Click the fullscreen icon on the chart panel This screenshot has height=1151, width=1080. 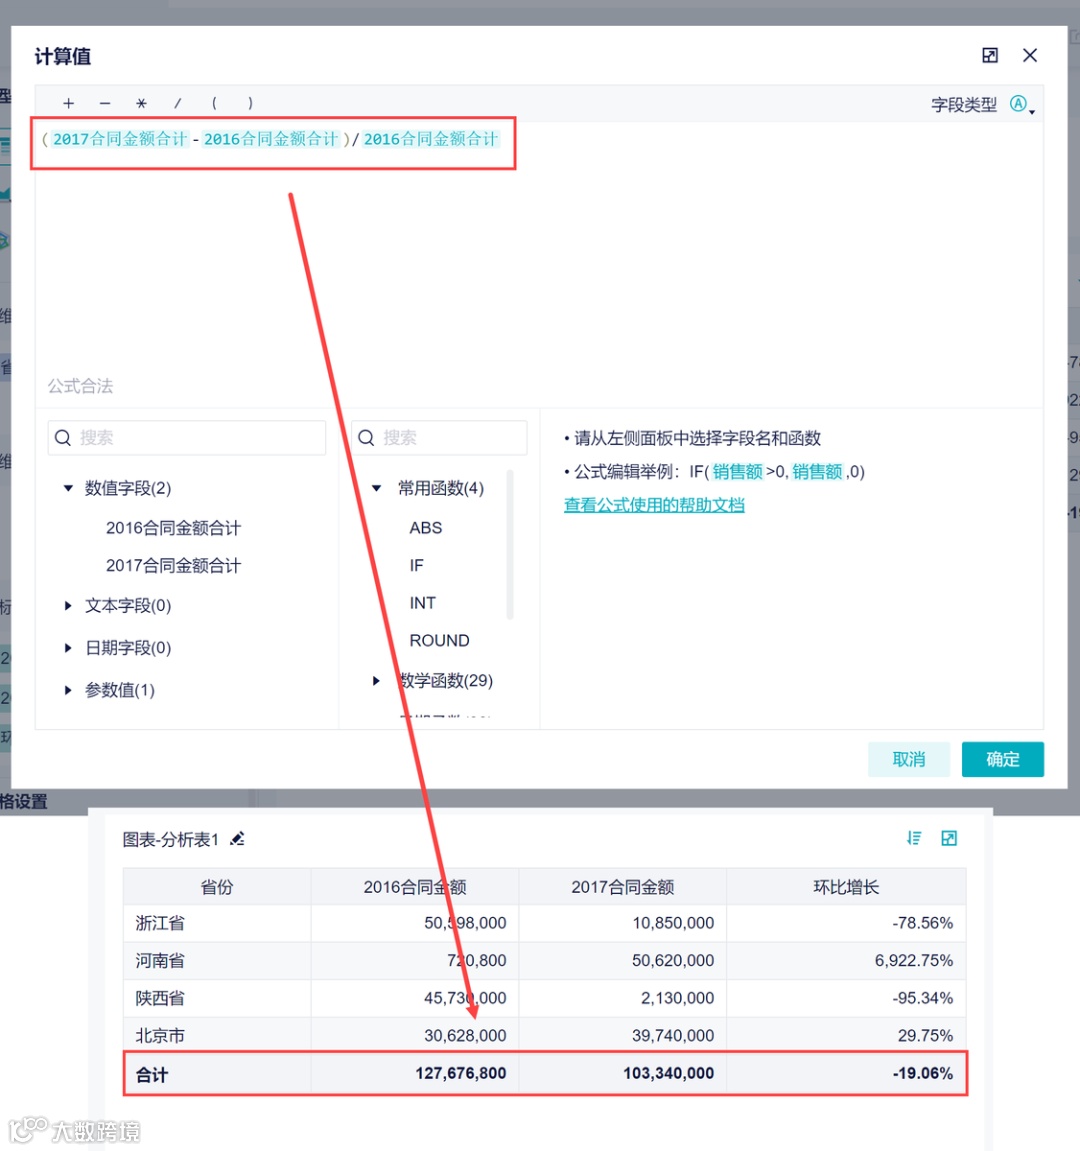[949, 839]
